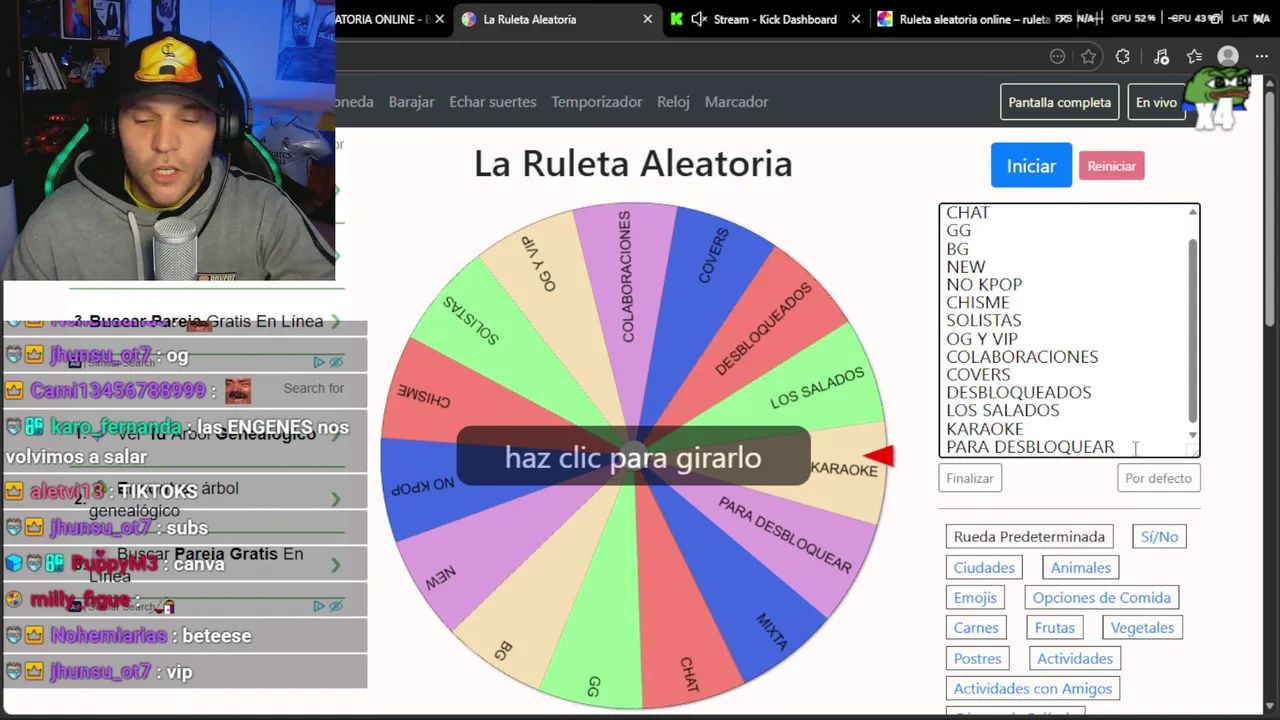The image size is (1280, 720).
Task: Choose the Sí/No wheel preset
Action: [x=1160, y=537]
